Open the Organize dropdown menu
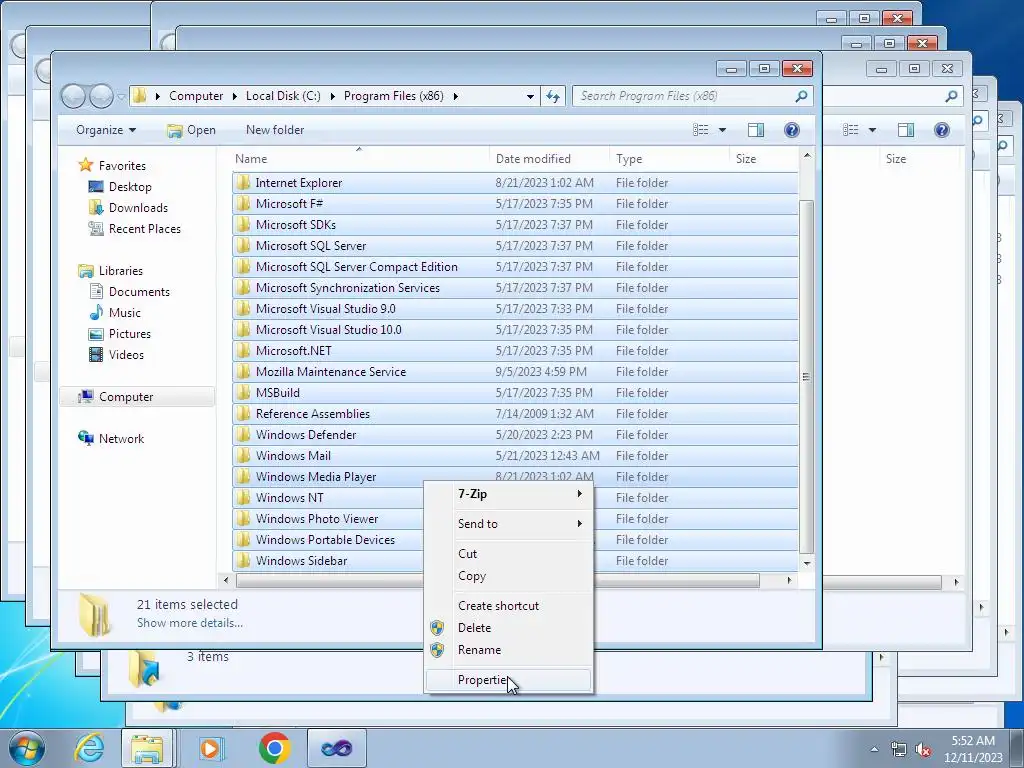The height and width of the screenshot is (768, 1024). pyautogui.click(x=106, y=130)
